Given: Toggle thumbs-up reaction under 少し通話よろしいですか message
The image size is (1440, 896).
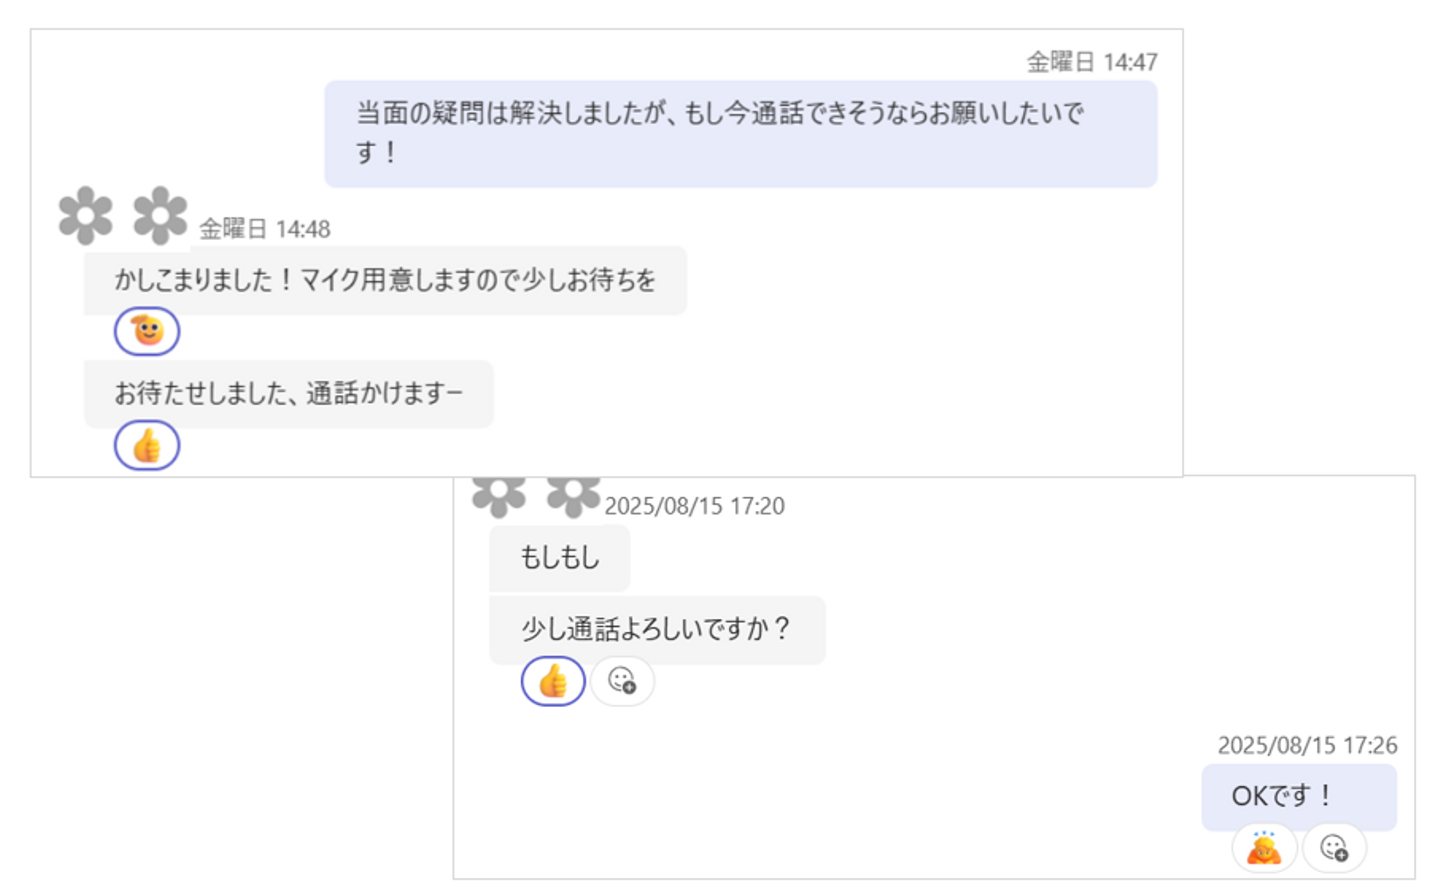Looking at the screenshot, I should 553,682.
